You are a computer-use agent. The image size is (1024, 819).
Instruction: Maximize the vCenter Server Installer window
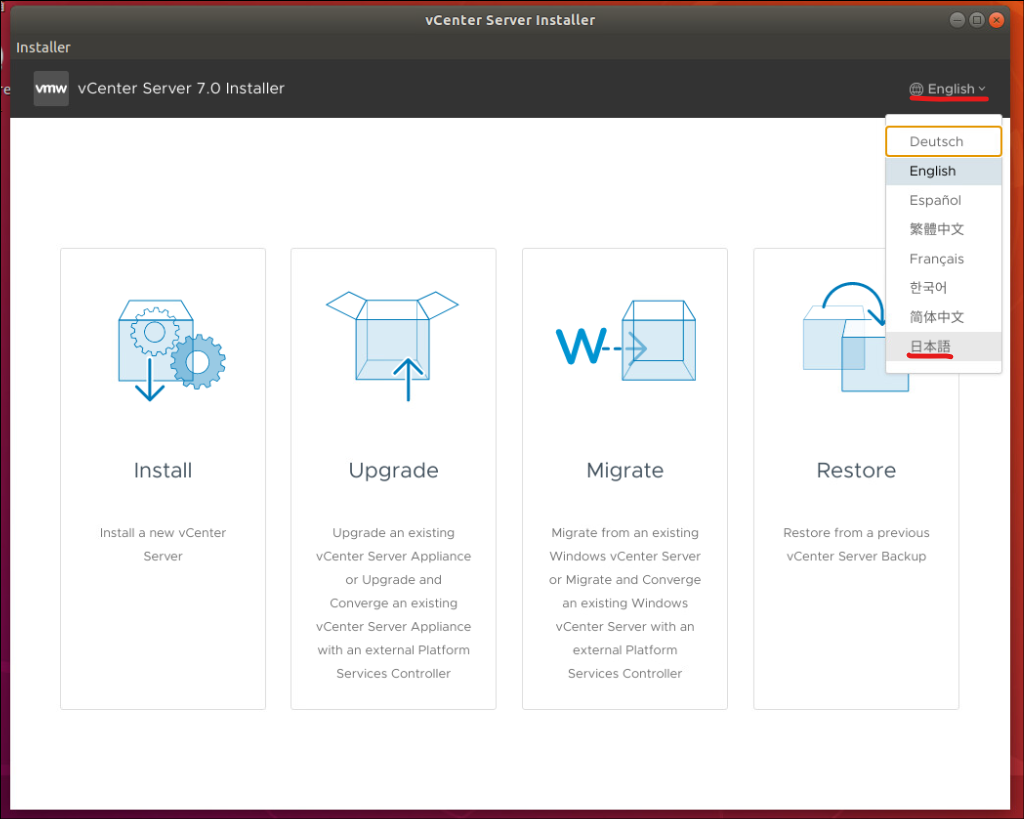[x=976, y=20]
